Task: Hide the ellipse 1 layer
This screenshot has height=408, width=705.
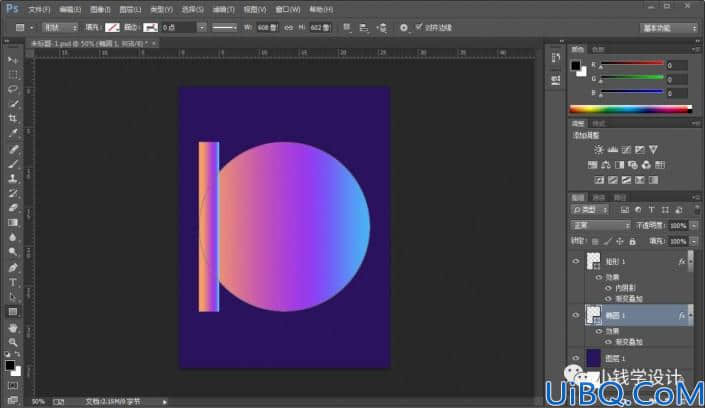Action: (576, 315)
